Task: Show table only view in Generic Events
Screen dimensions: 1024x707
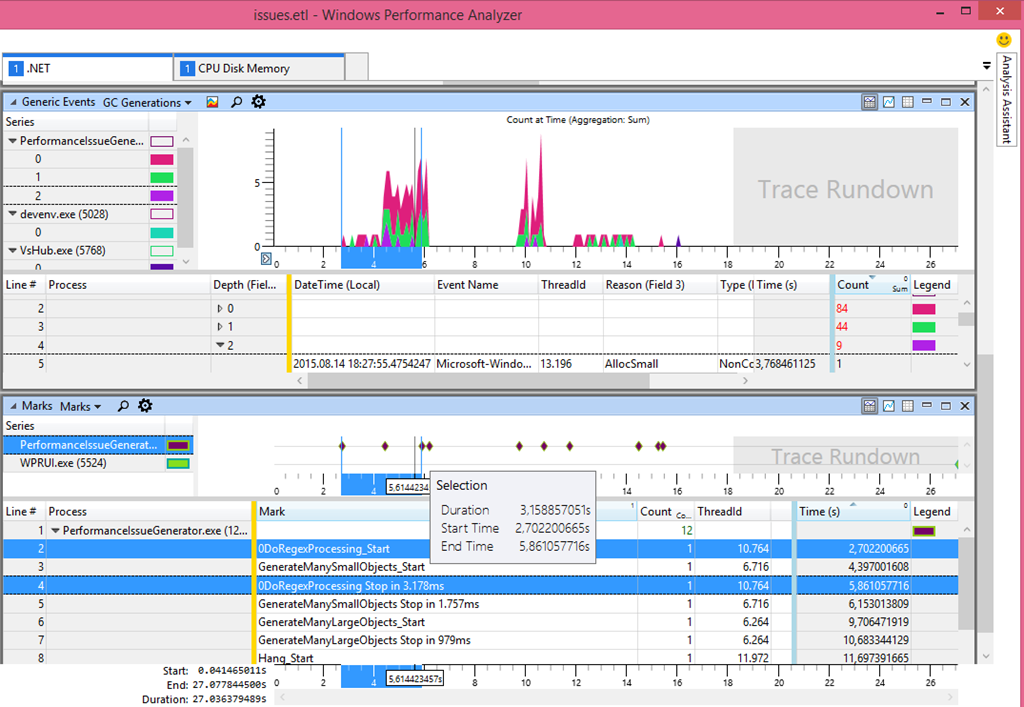Action: (x=908, y=102)
